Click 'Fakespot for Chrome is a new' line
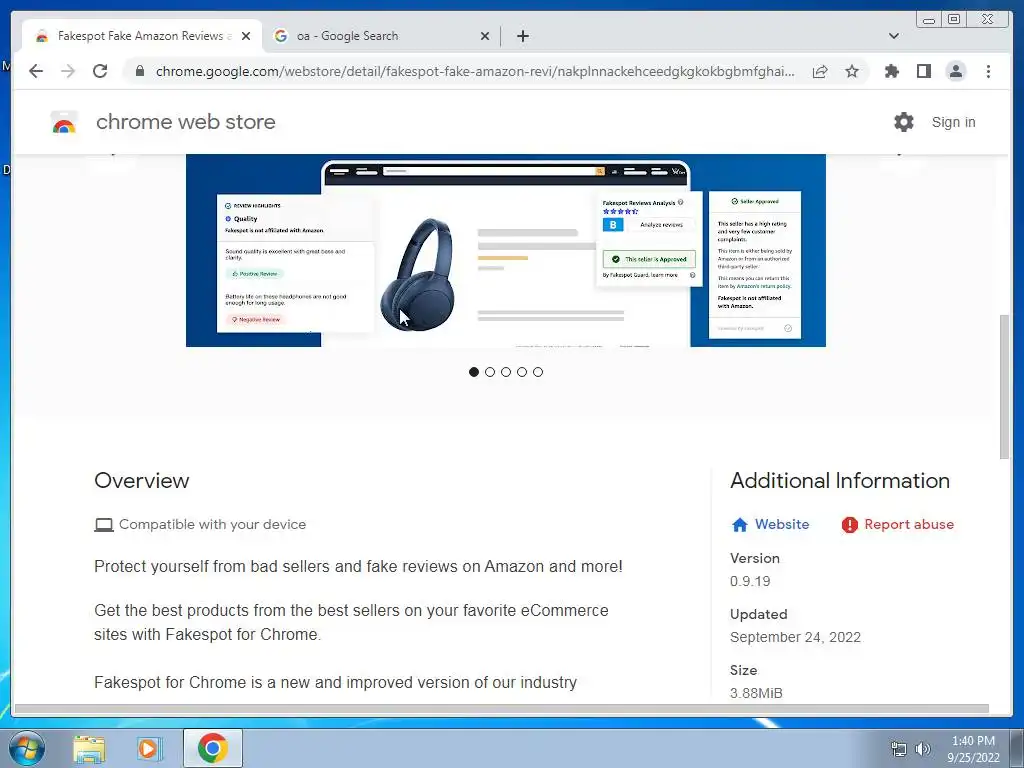Viewport: 1024px width, 768px height. (x=336, y=682)
